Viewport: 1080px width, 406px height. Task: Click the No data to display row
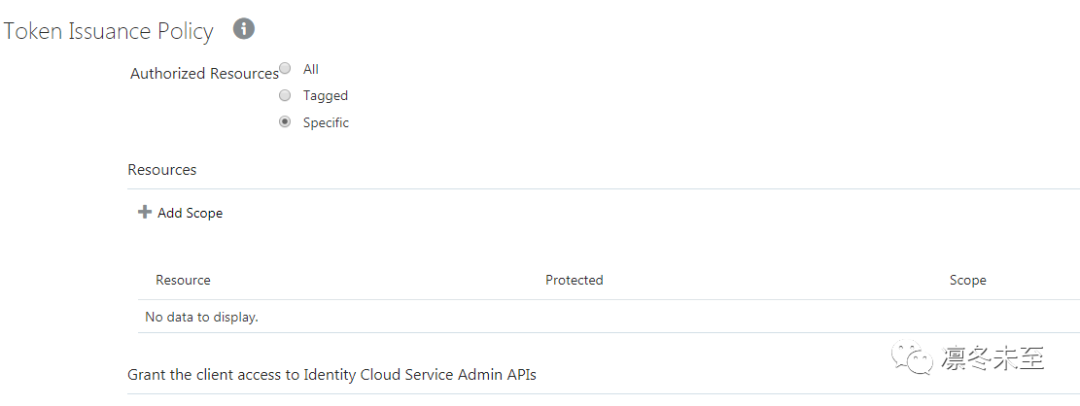pos(202,317)
